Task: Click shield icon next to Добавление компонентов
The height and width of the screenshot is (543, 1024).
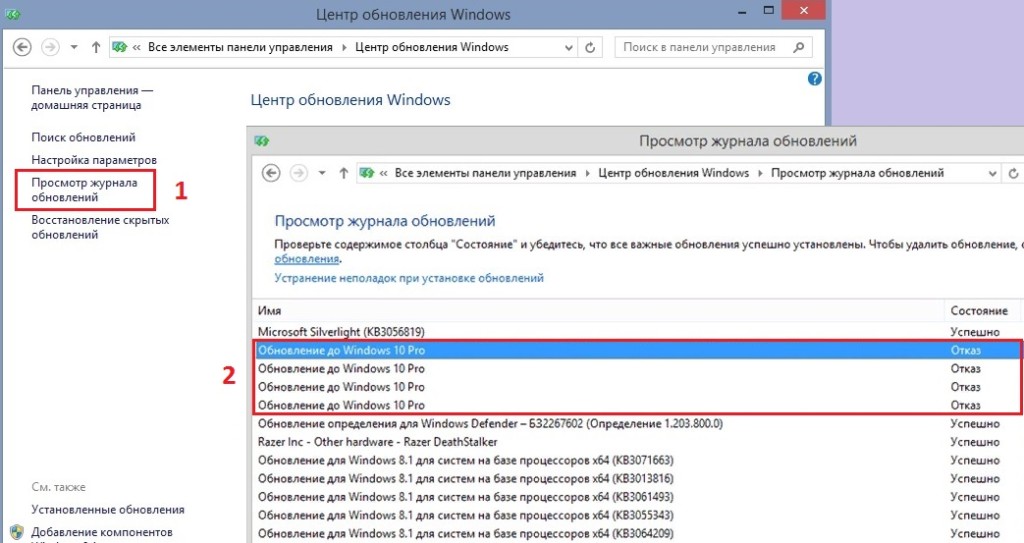Action: point(17,533)
